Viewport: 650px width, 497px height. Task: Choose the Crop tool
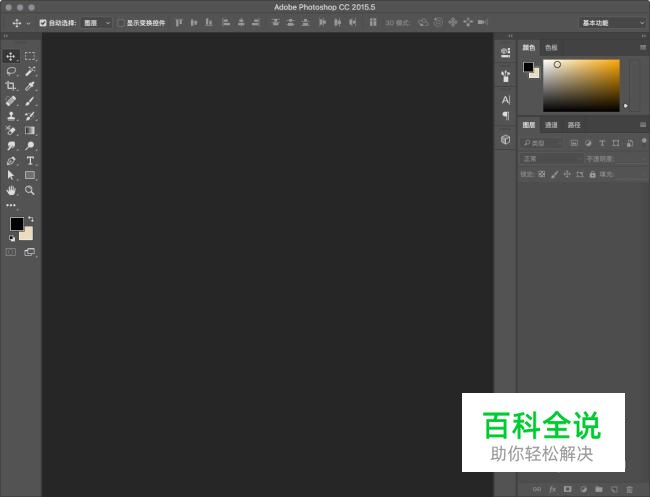click(x=11, y=86)
